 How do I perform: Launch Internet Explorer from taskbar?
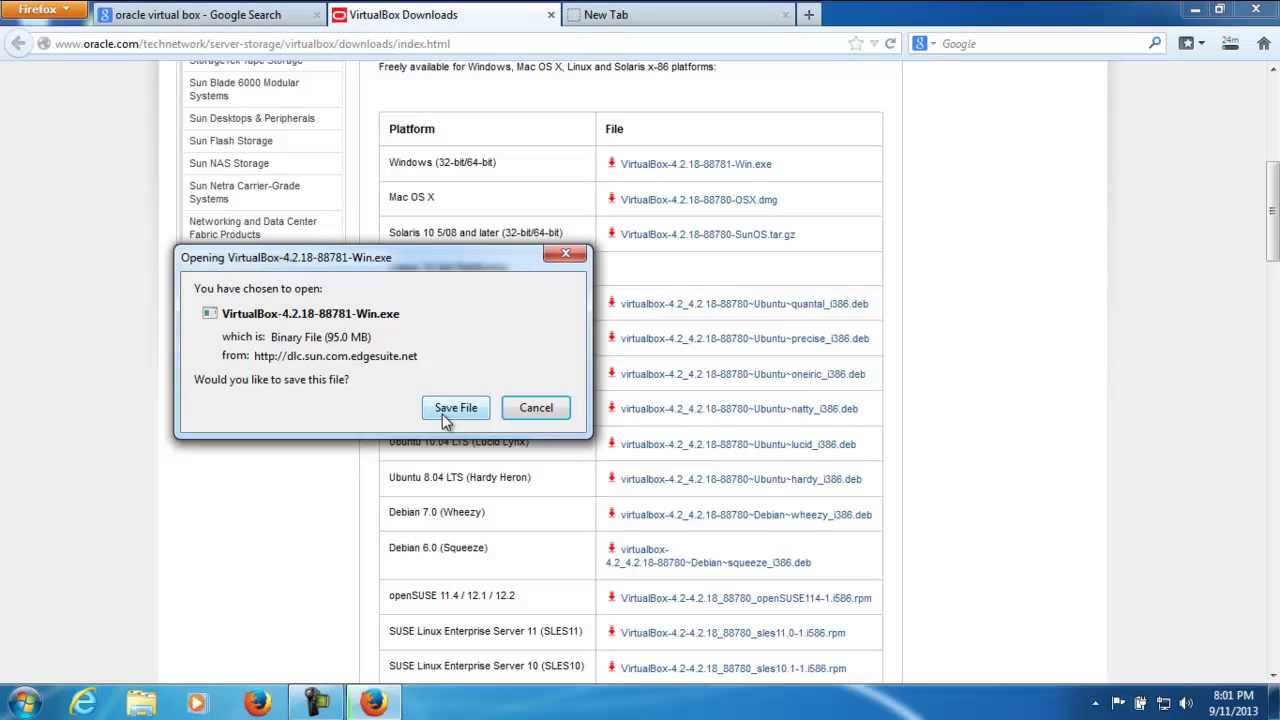(83, 702)
